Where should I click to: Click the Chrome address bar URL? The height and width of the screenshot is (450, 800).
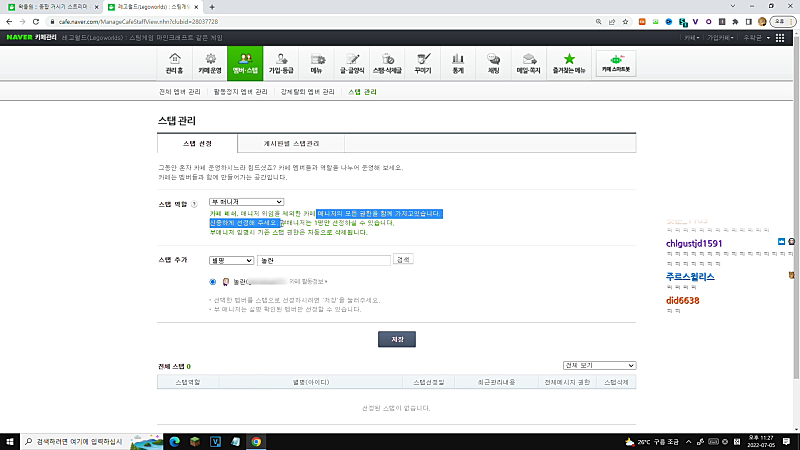[x=138, y=22]
